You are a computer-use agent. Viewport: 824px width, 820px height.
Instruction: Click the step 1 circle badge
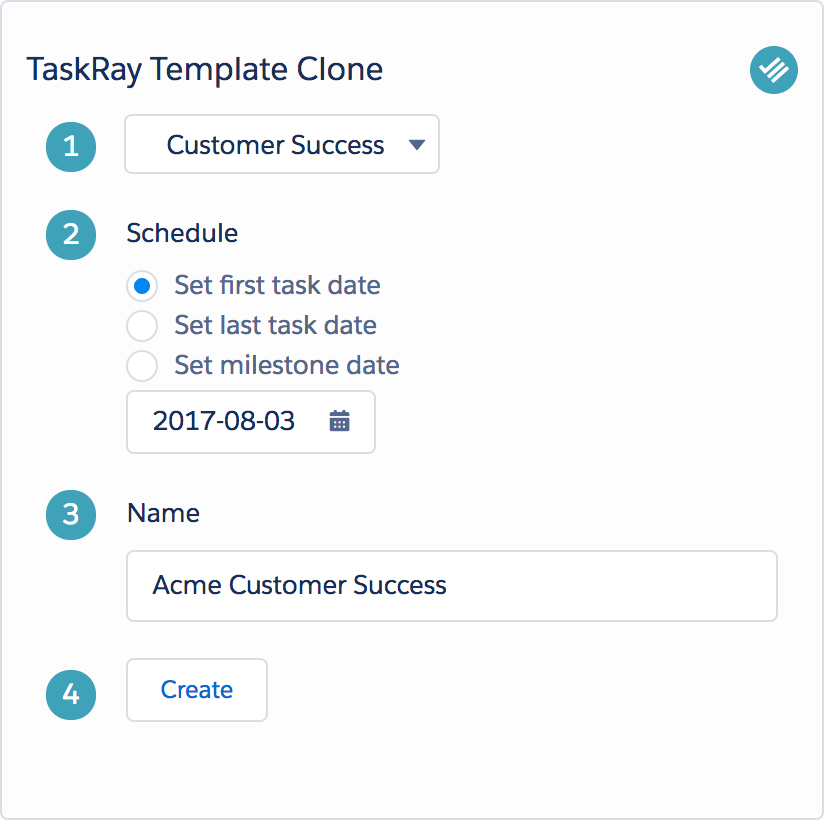[x=71, y=147]
